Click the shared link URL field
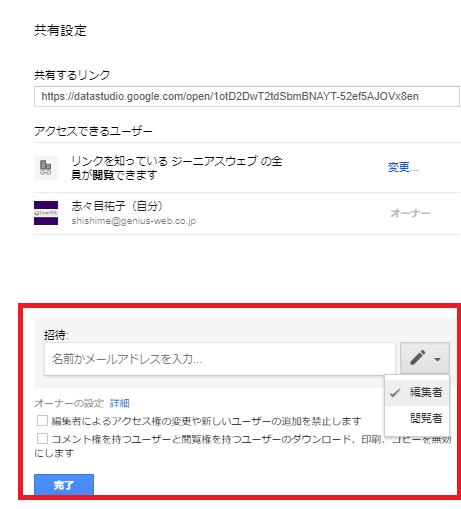 click(x=247, y=96)
